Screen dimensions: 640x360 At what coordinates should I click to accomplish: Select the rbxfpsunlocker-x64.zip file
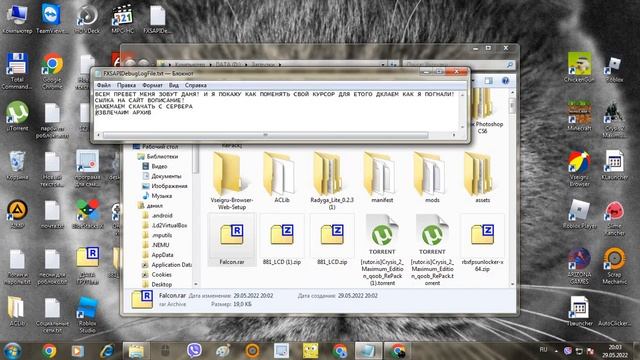point(482,243)
